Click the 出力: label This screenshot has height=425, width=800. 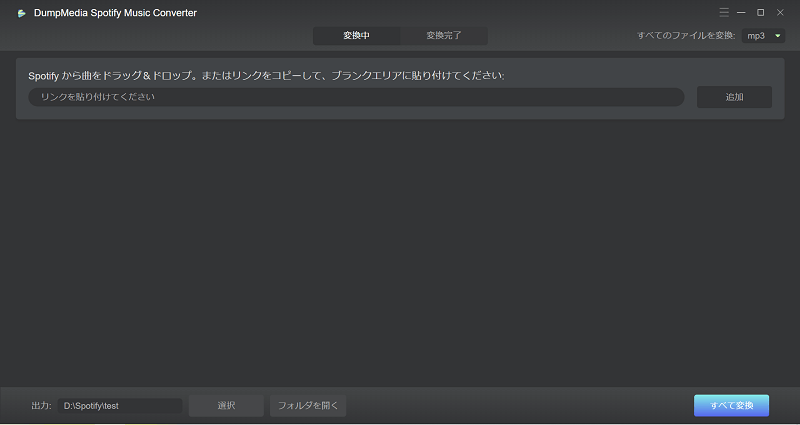41,406
